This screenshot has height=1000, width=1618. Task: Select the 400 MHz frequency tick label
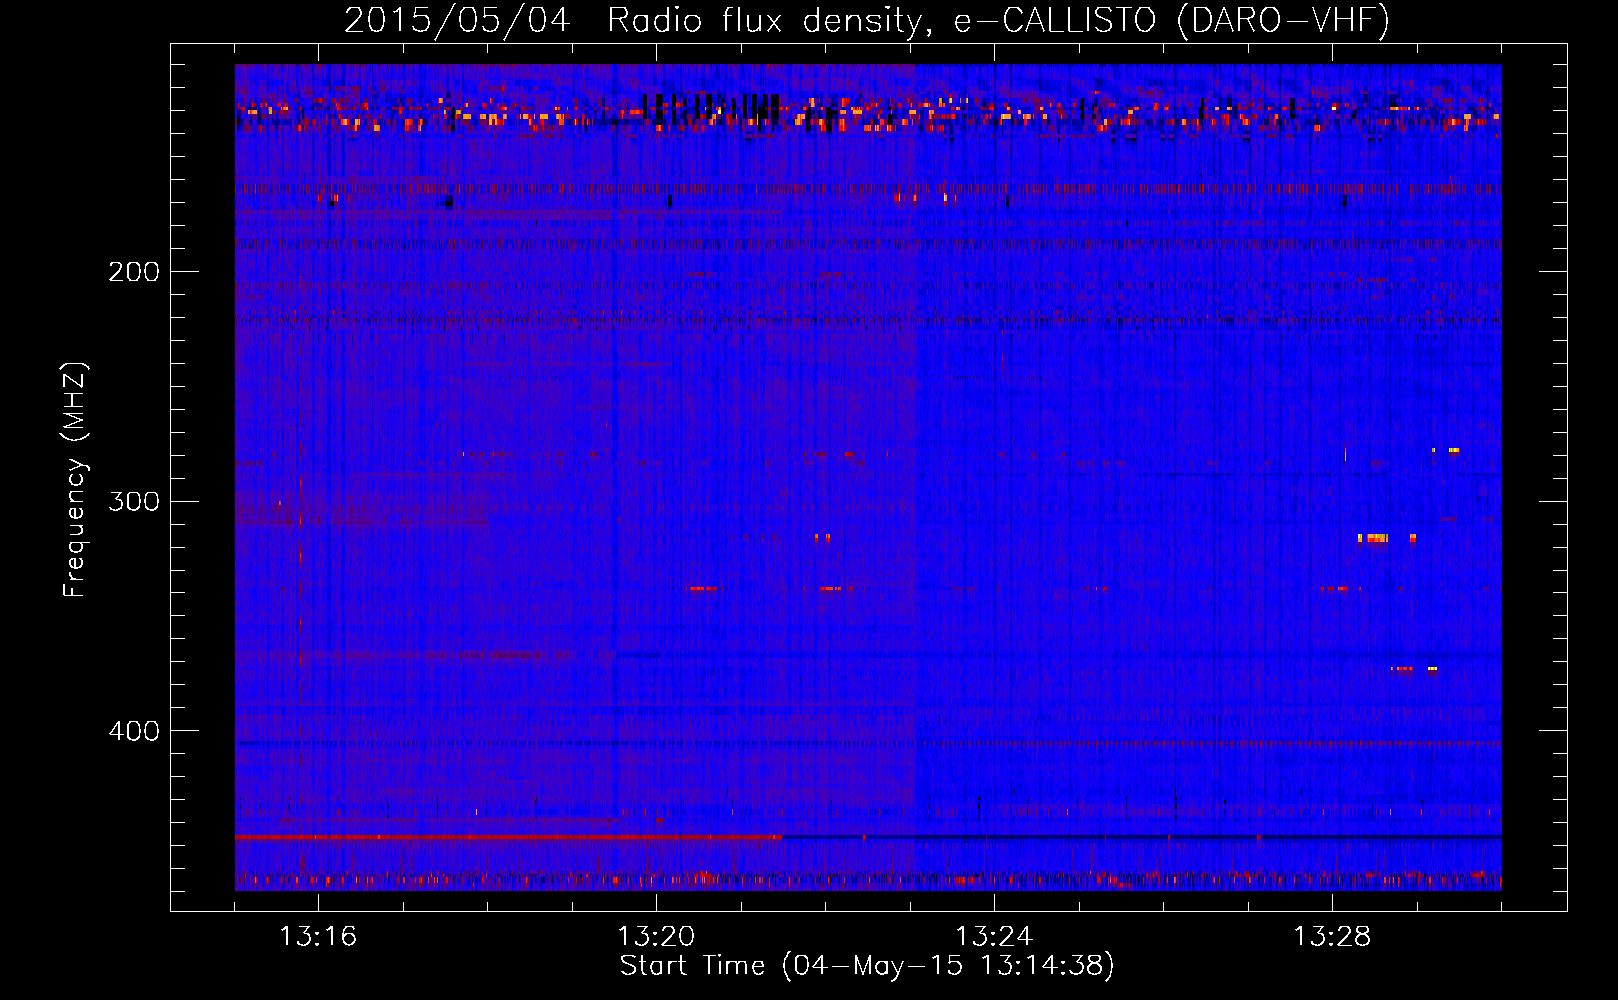[x=133, y=731]
